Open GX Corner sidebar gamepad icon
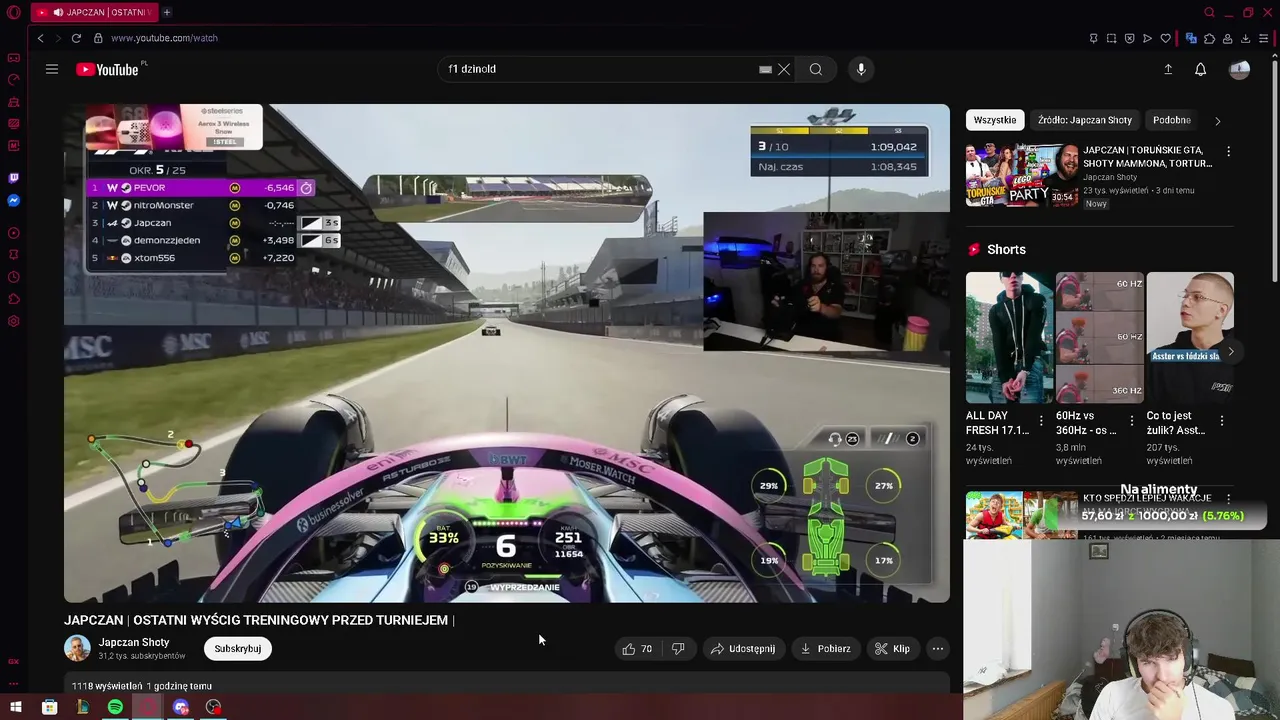This screenshot has height=720, width=1280. (14, 58)
